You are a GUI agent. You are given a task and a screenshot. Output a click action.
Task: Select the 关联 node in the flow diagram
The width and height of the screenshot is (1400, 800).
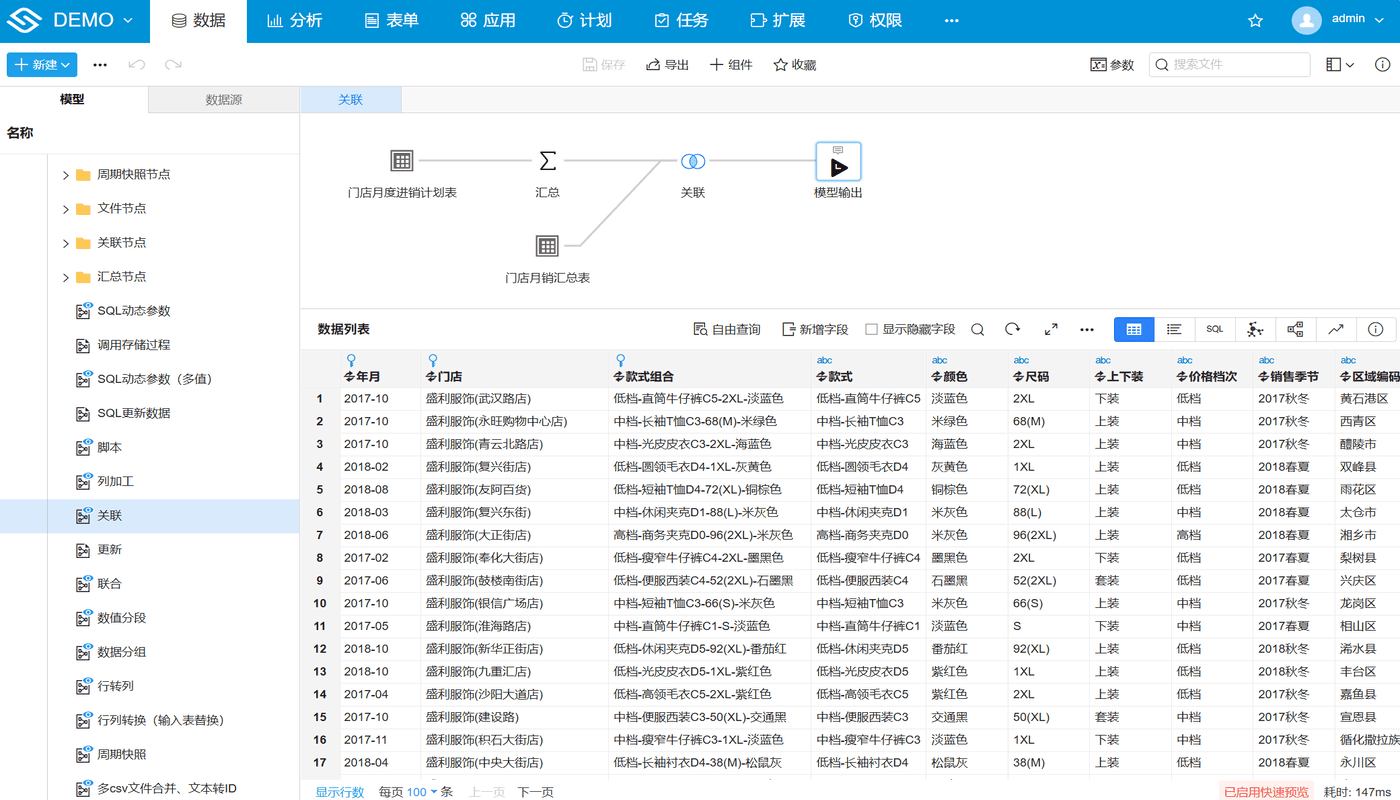(x=693, y=160)
